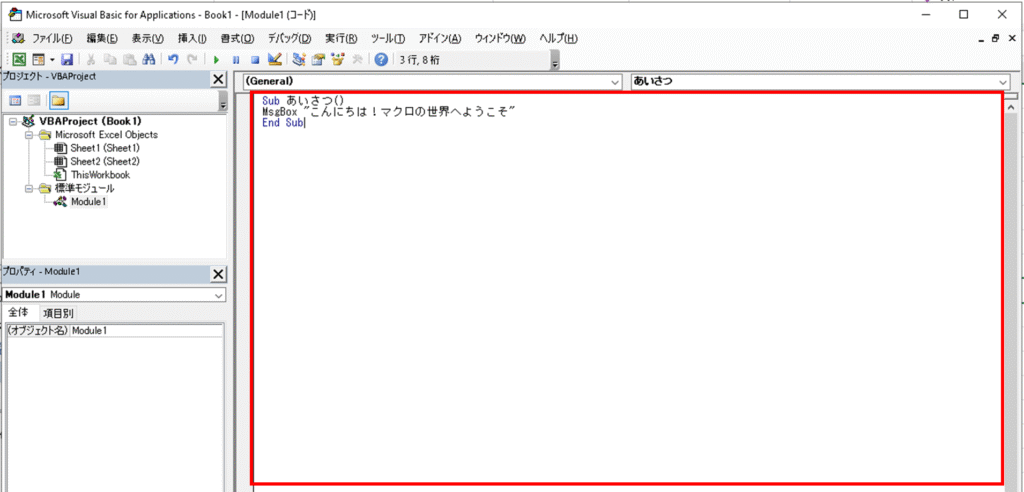
Task: Collapse the 標準モジュール folder
Action: click(29, 188)
